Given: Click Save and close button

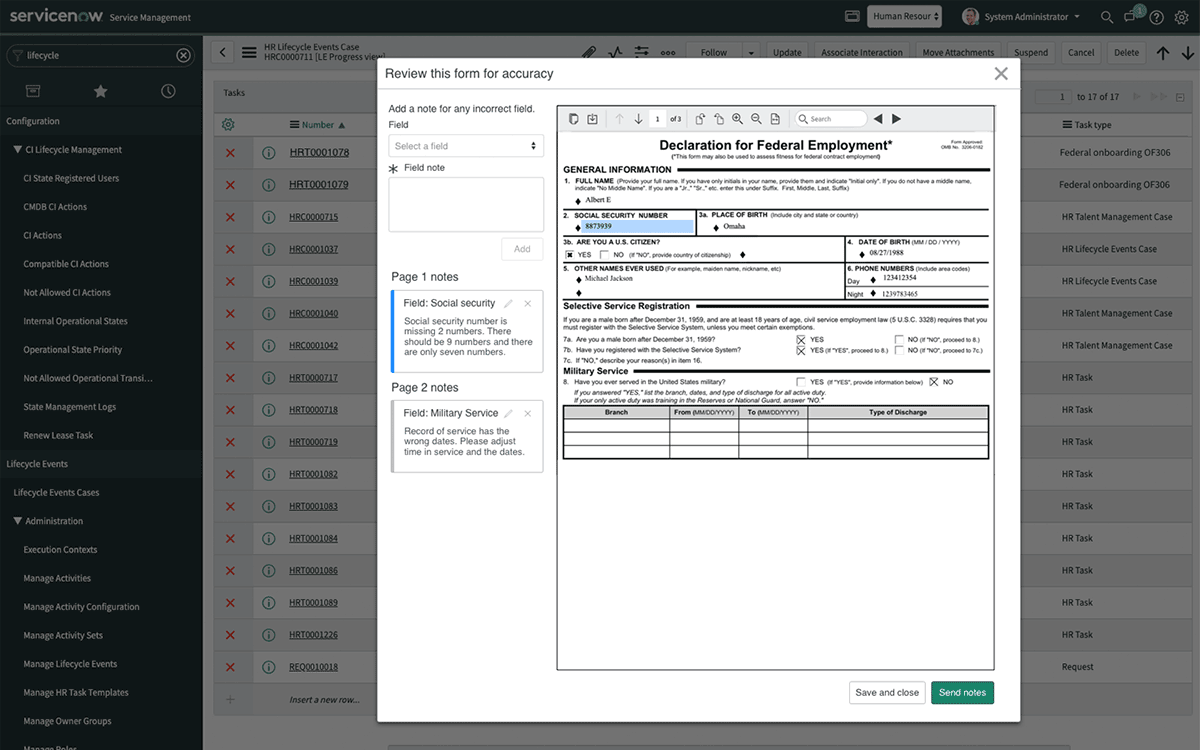Looking at the screenshot, I should pos(887,692).
